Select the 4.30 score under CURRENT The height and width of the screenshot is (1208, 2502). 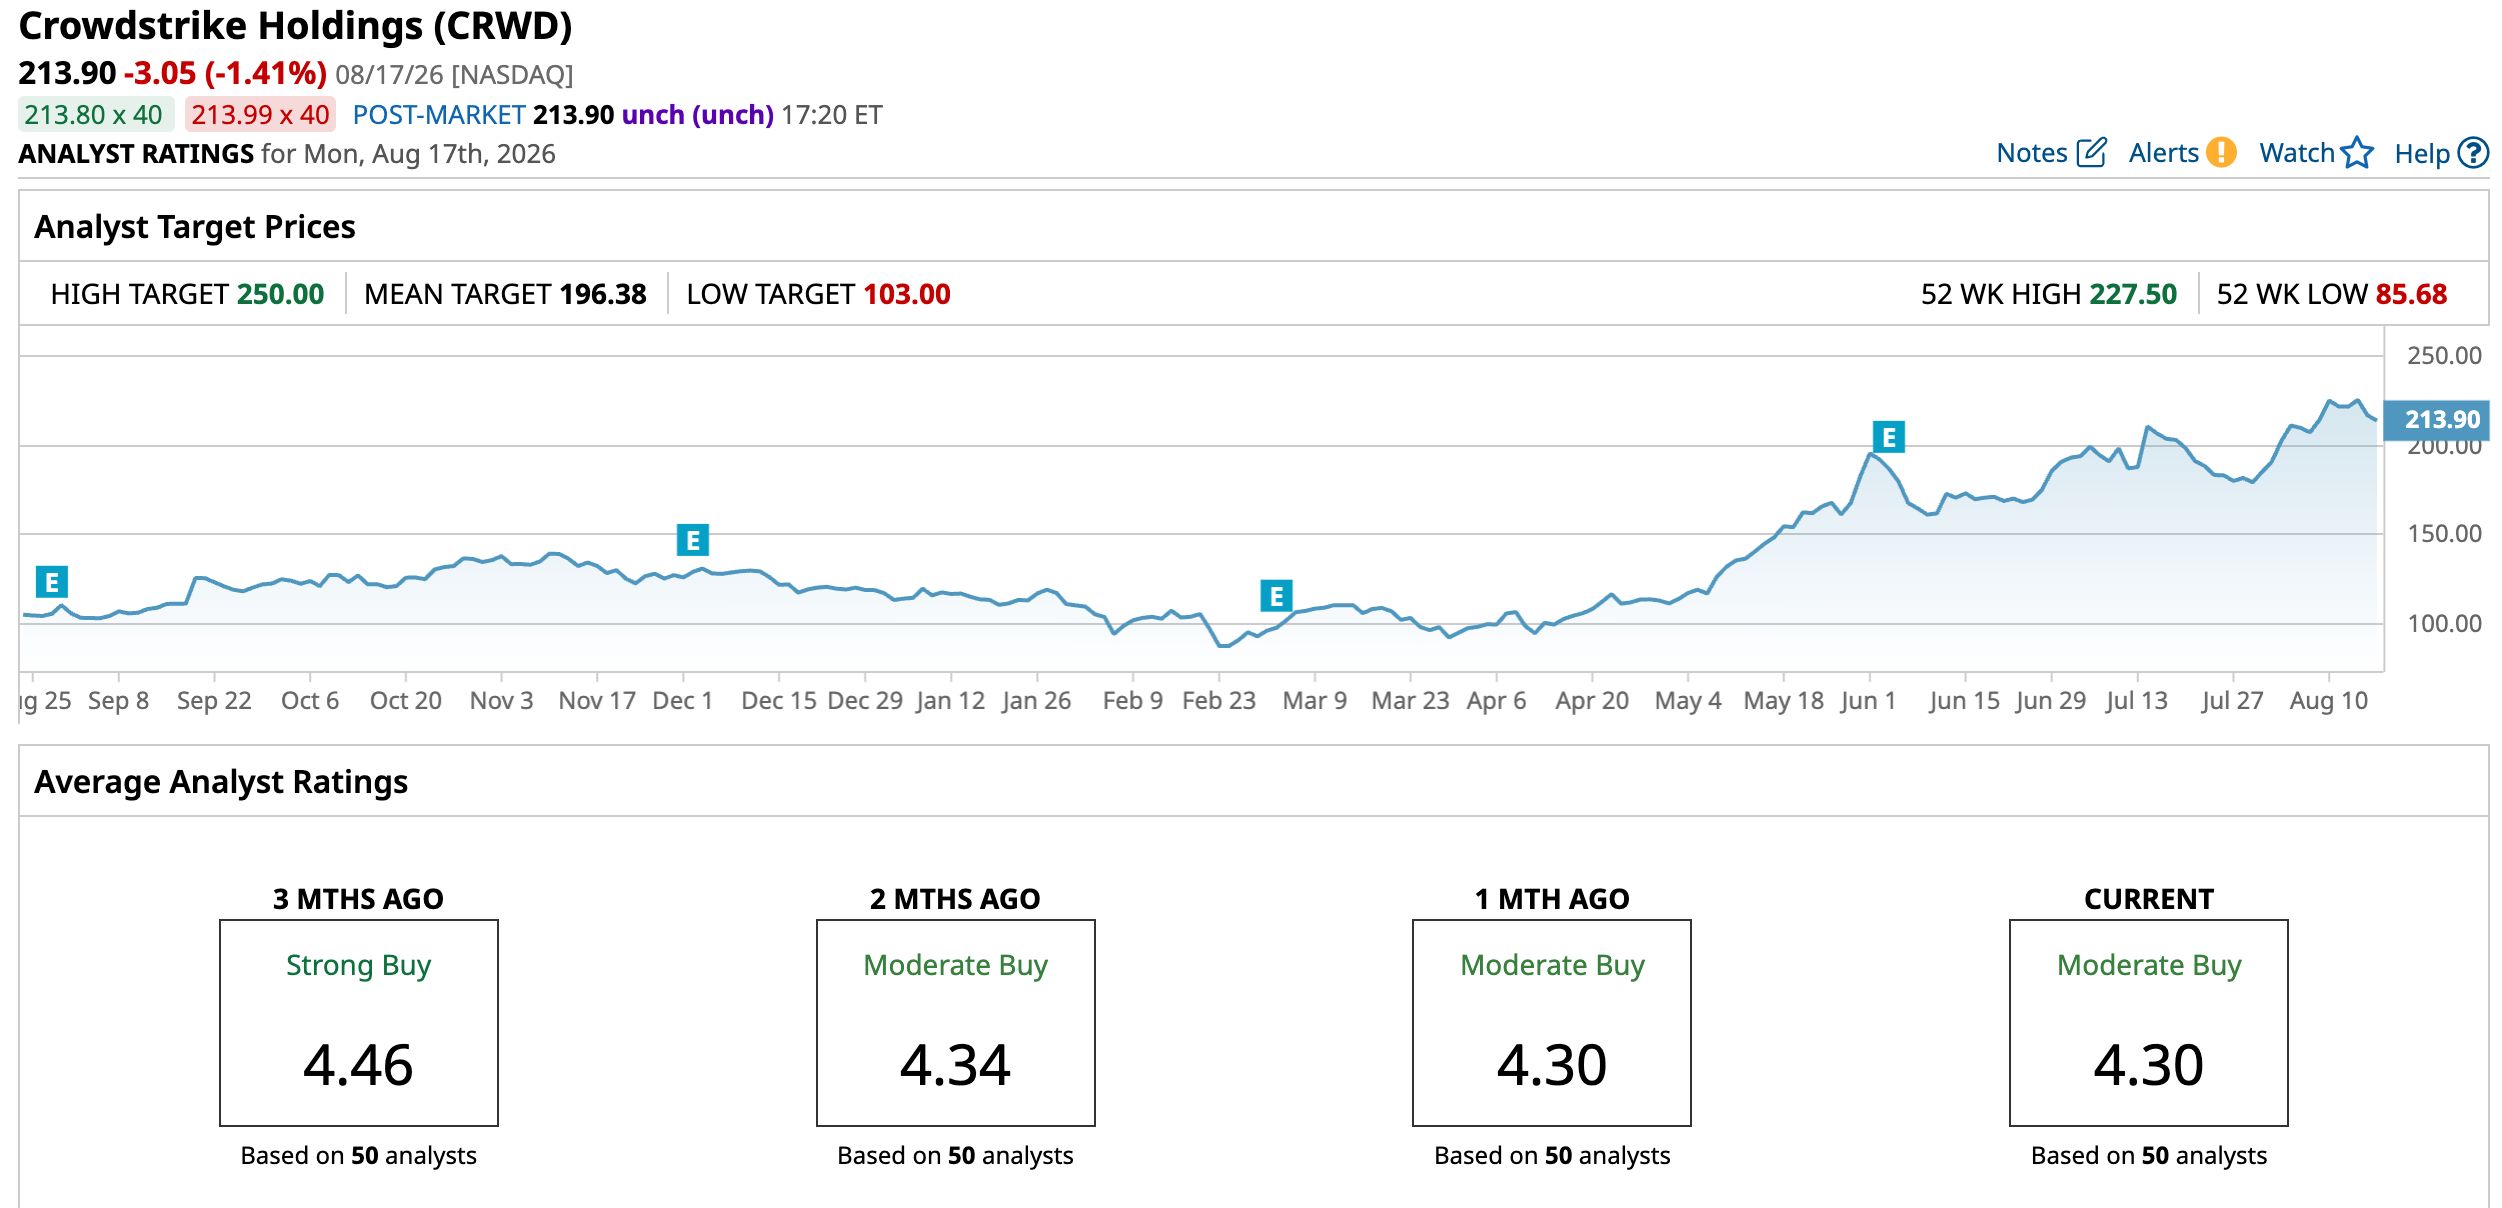tap(2149, 1065)
